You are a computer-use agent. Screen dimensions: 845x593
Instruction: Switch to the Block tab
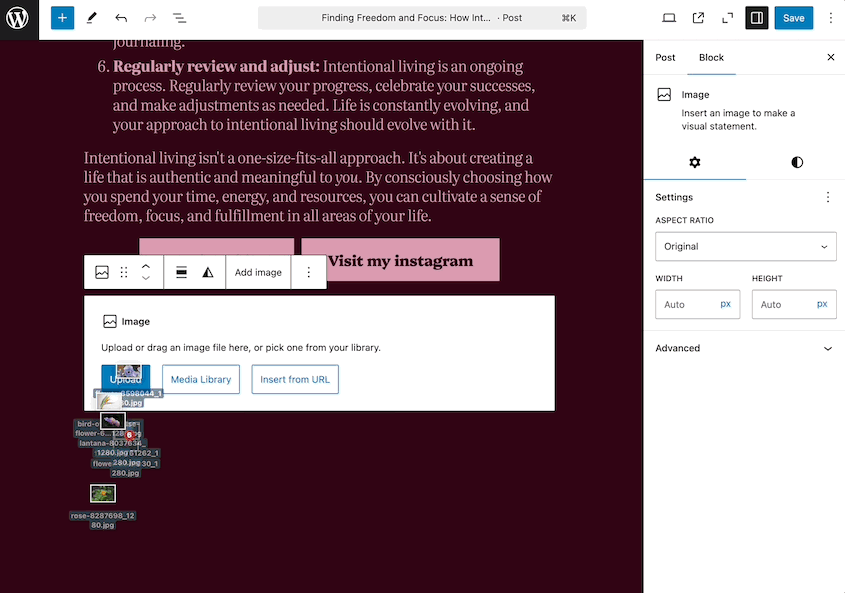tap(711, 57)
